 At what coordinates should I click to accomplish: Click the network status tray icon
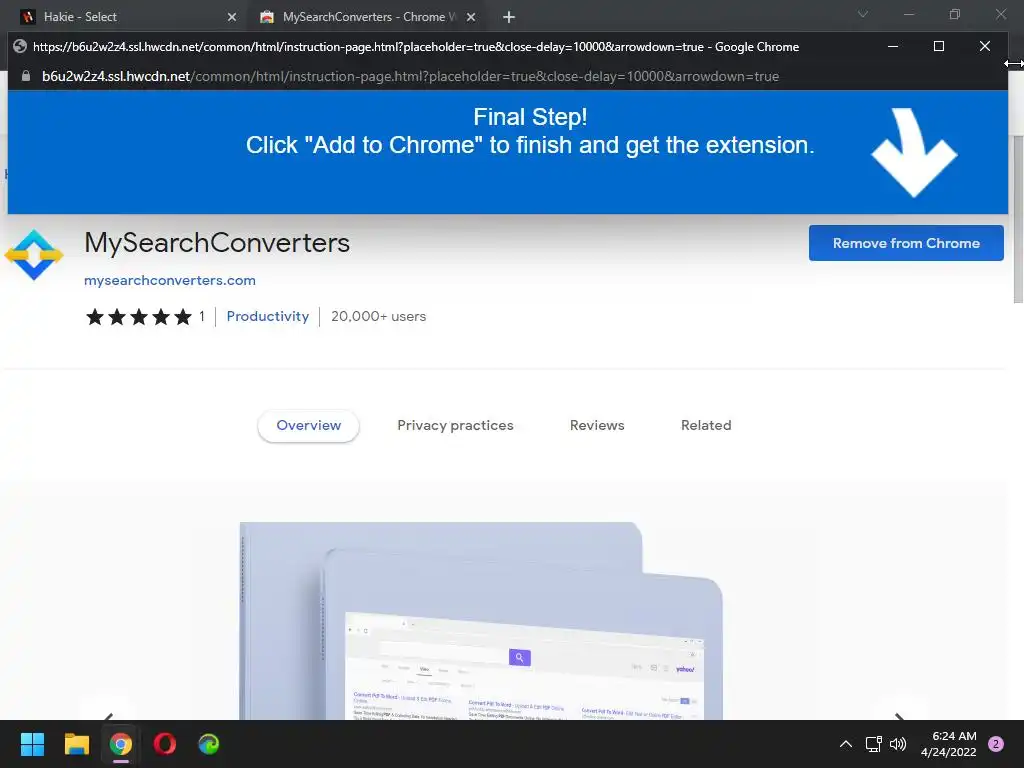pos(873,744)
